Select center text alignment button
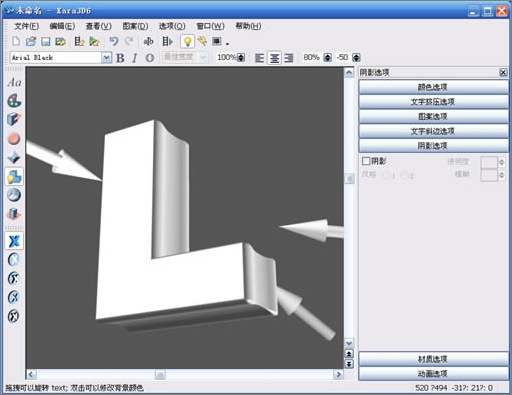The image size is (512, 395). click(274, 58)
